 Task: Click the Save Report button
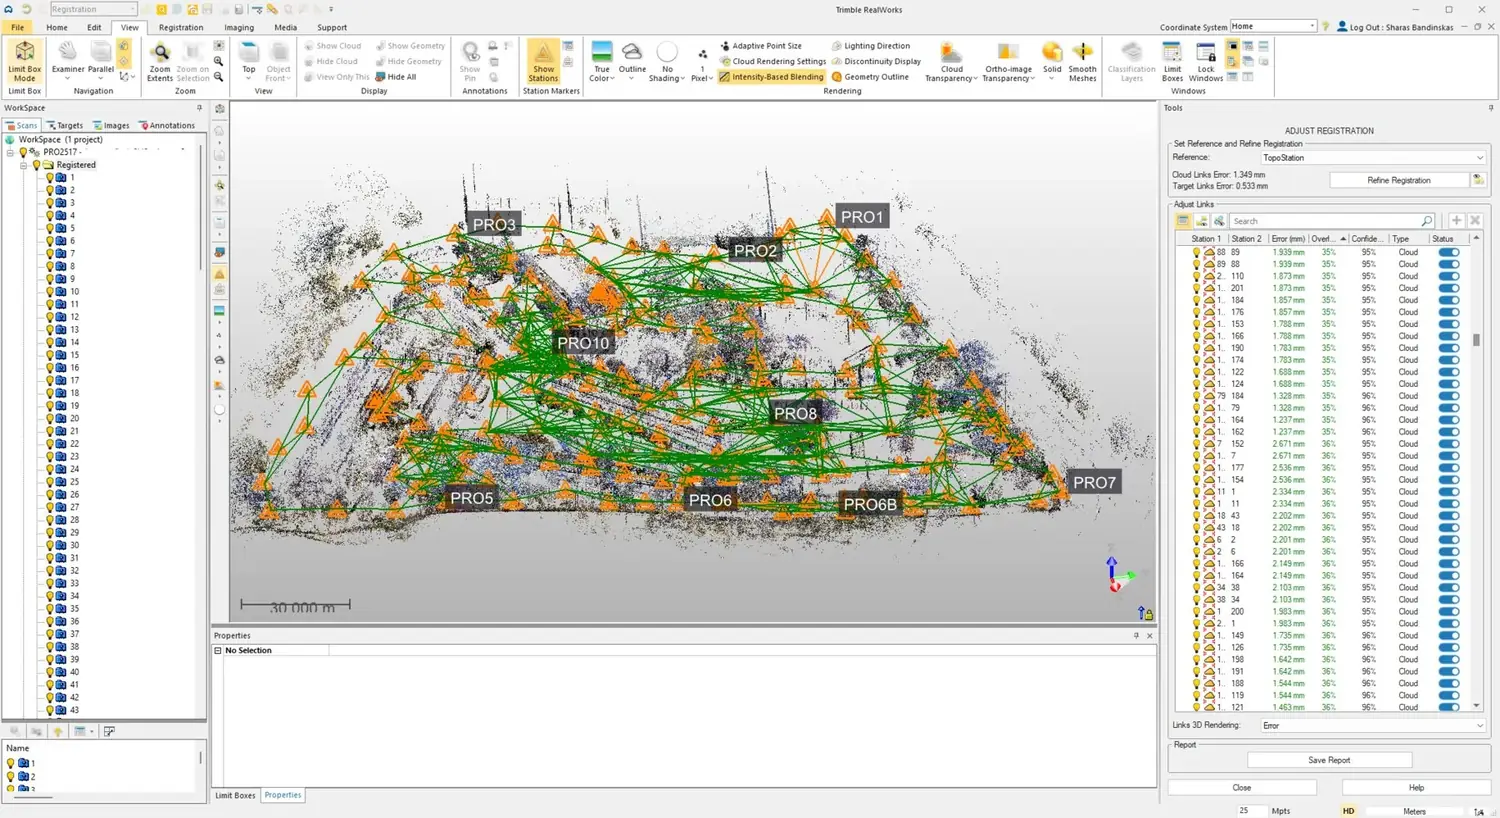1329,760
